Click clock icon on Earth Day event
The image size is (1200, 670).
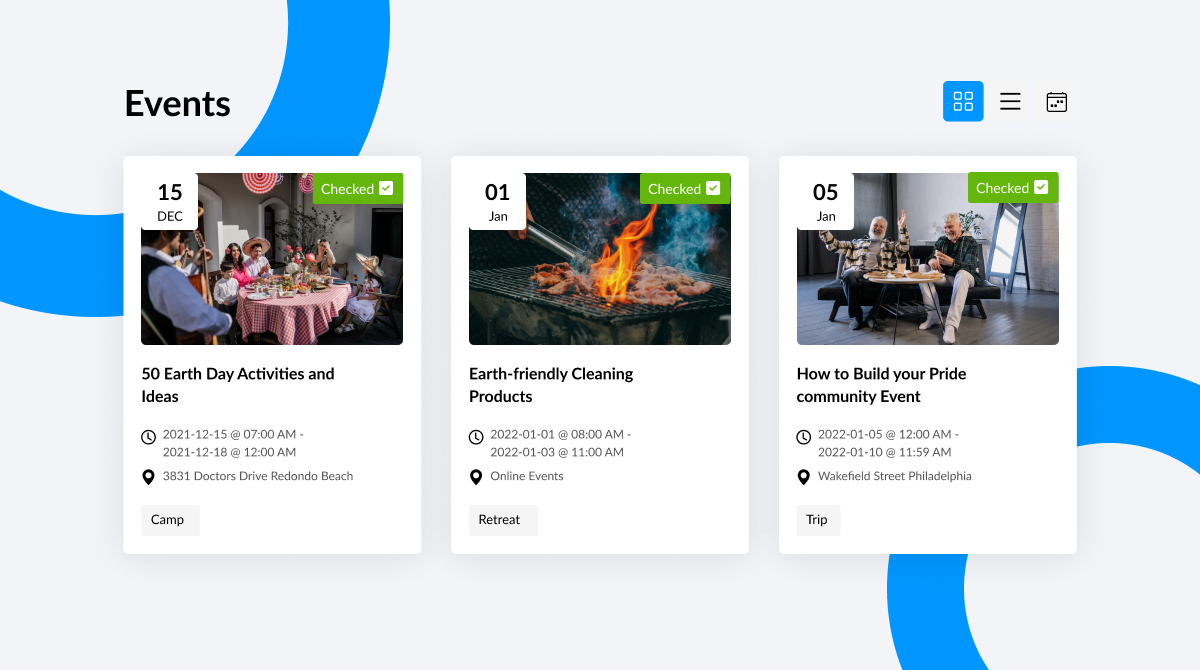pos(148,437)
